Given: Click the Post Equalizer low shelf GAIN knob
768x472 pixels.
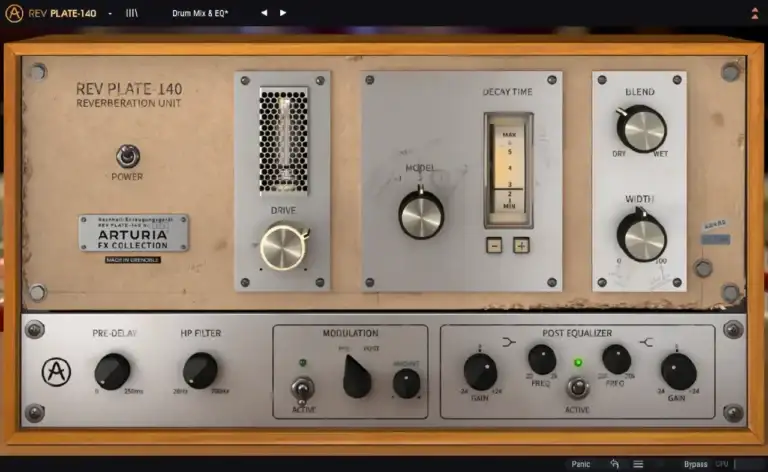Looking at the screenshot, I should (480, 372).
